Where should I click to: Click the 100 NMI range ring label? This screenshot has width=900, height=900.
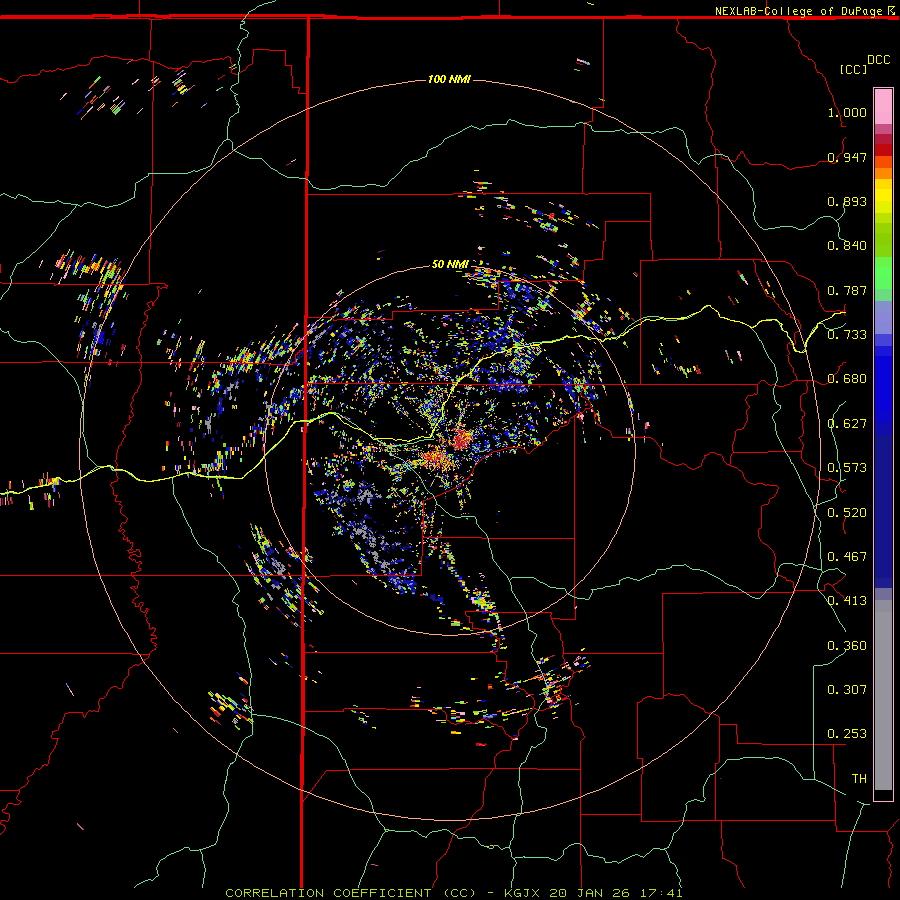[x=449, y=79]
